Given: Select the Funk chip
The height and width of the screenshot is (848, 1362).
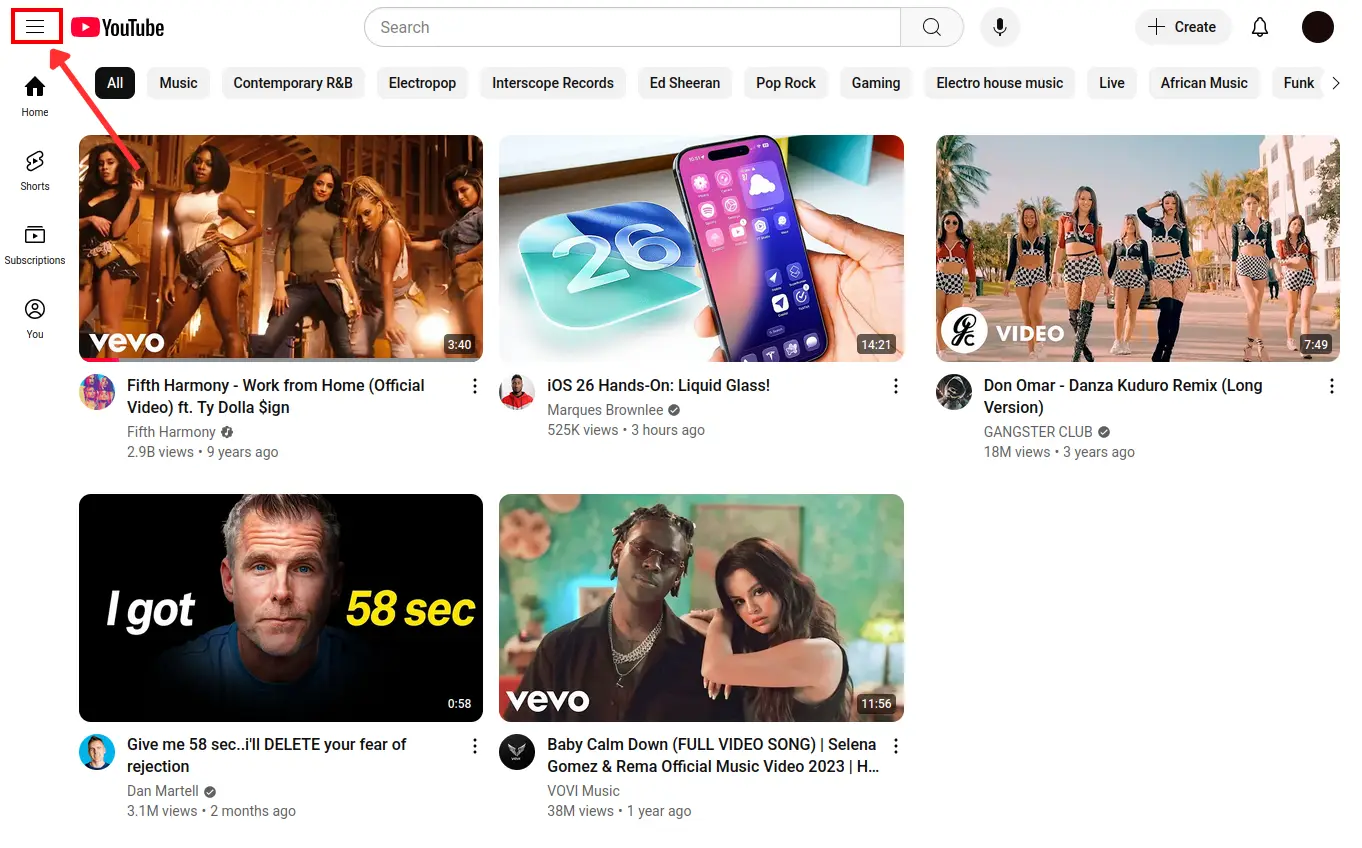Looking at the screenshot, I should pyautogui.click(x=1299, y=83).
